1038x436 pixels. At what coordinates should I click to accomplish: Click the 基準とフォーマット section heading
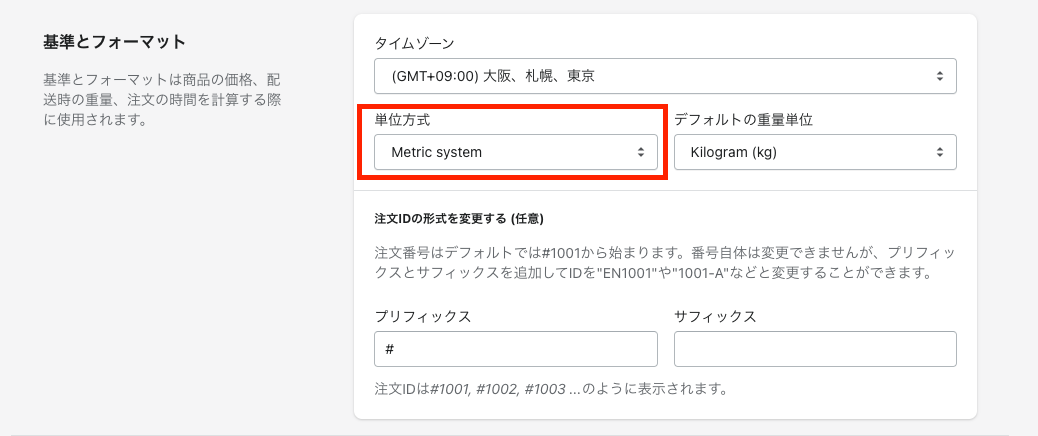click(115, 42)
